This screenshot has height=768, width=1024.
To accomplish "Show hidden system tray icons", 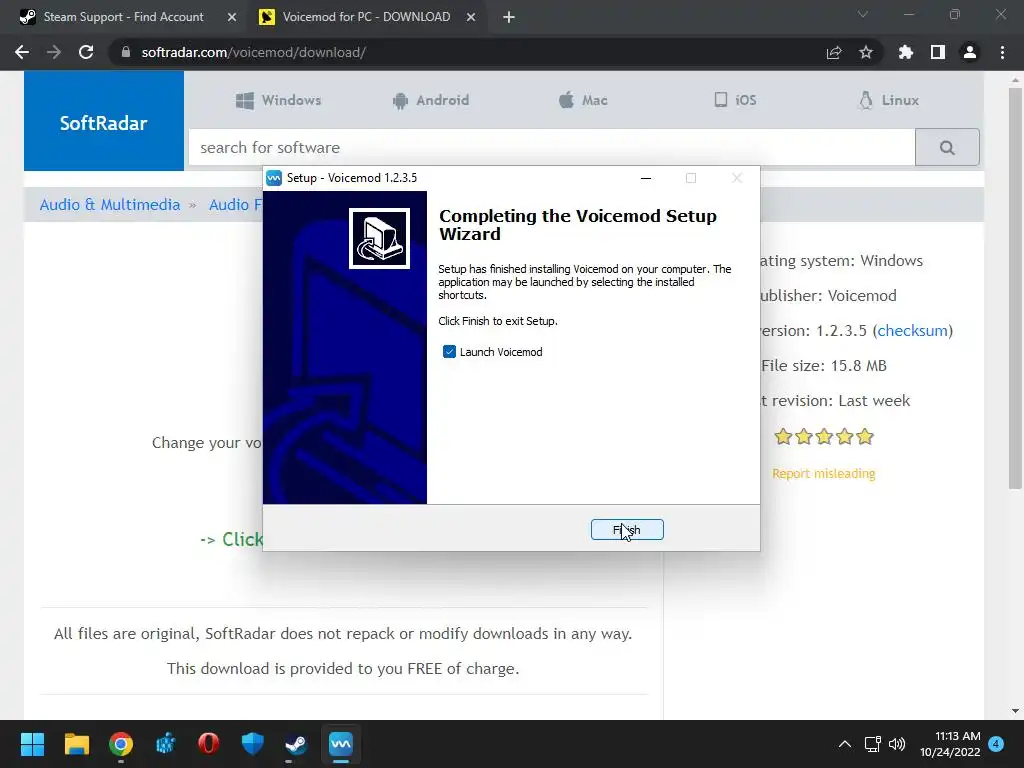I will tap(844, 744).
